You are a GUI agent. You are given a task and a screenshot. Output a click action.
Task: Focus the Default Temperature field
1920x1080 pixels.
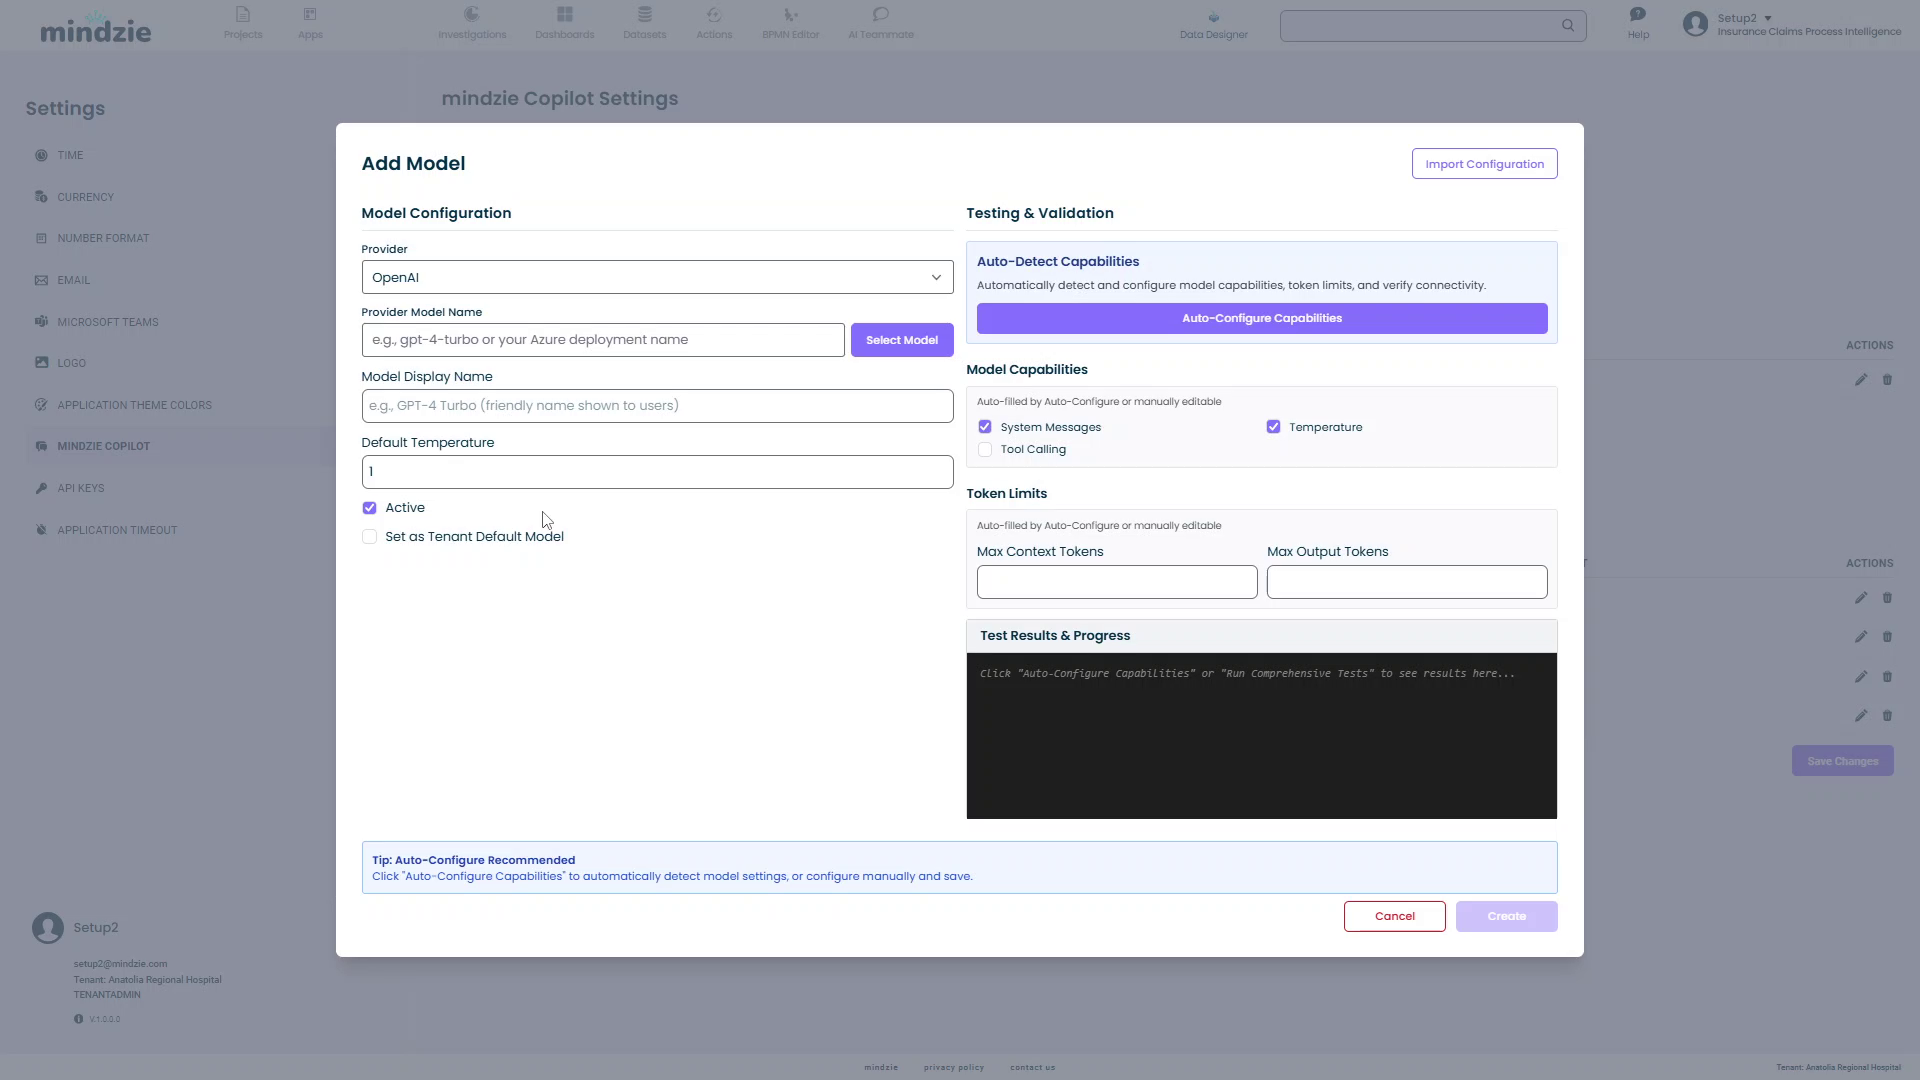point(657,472)
